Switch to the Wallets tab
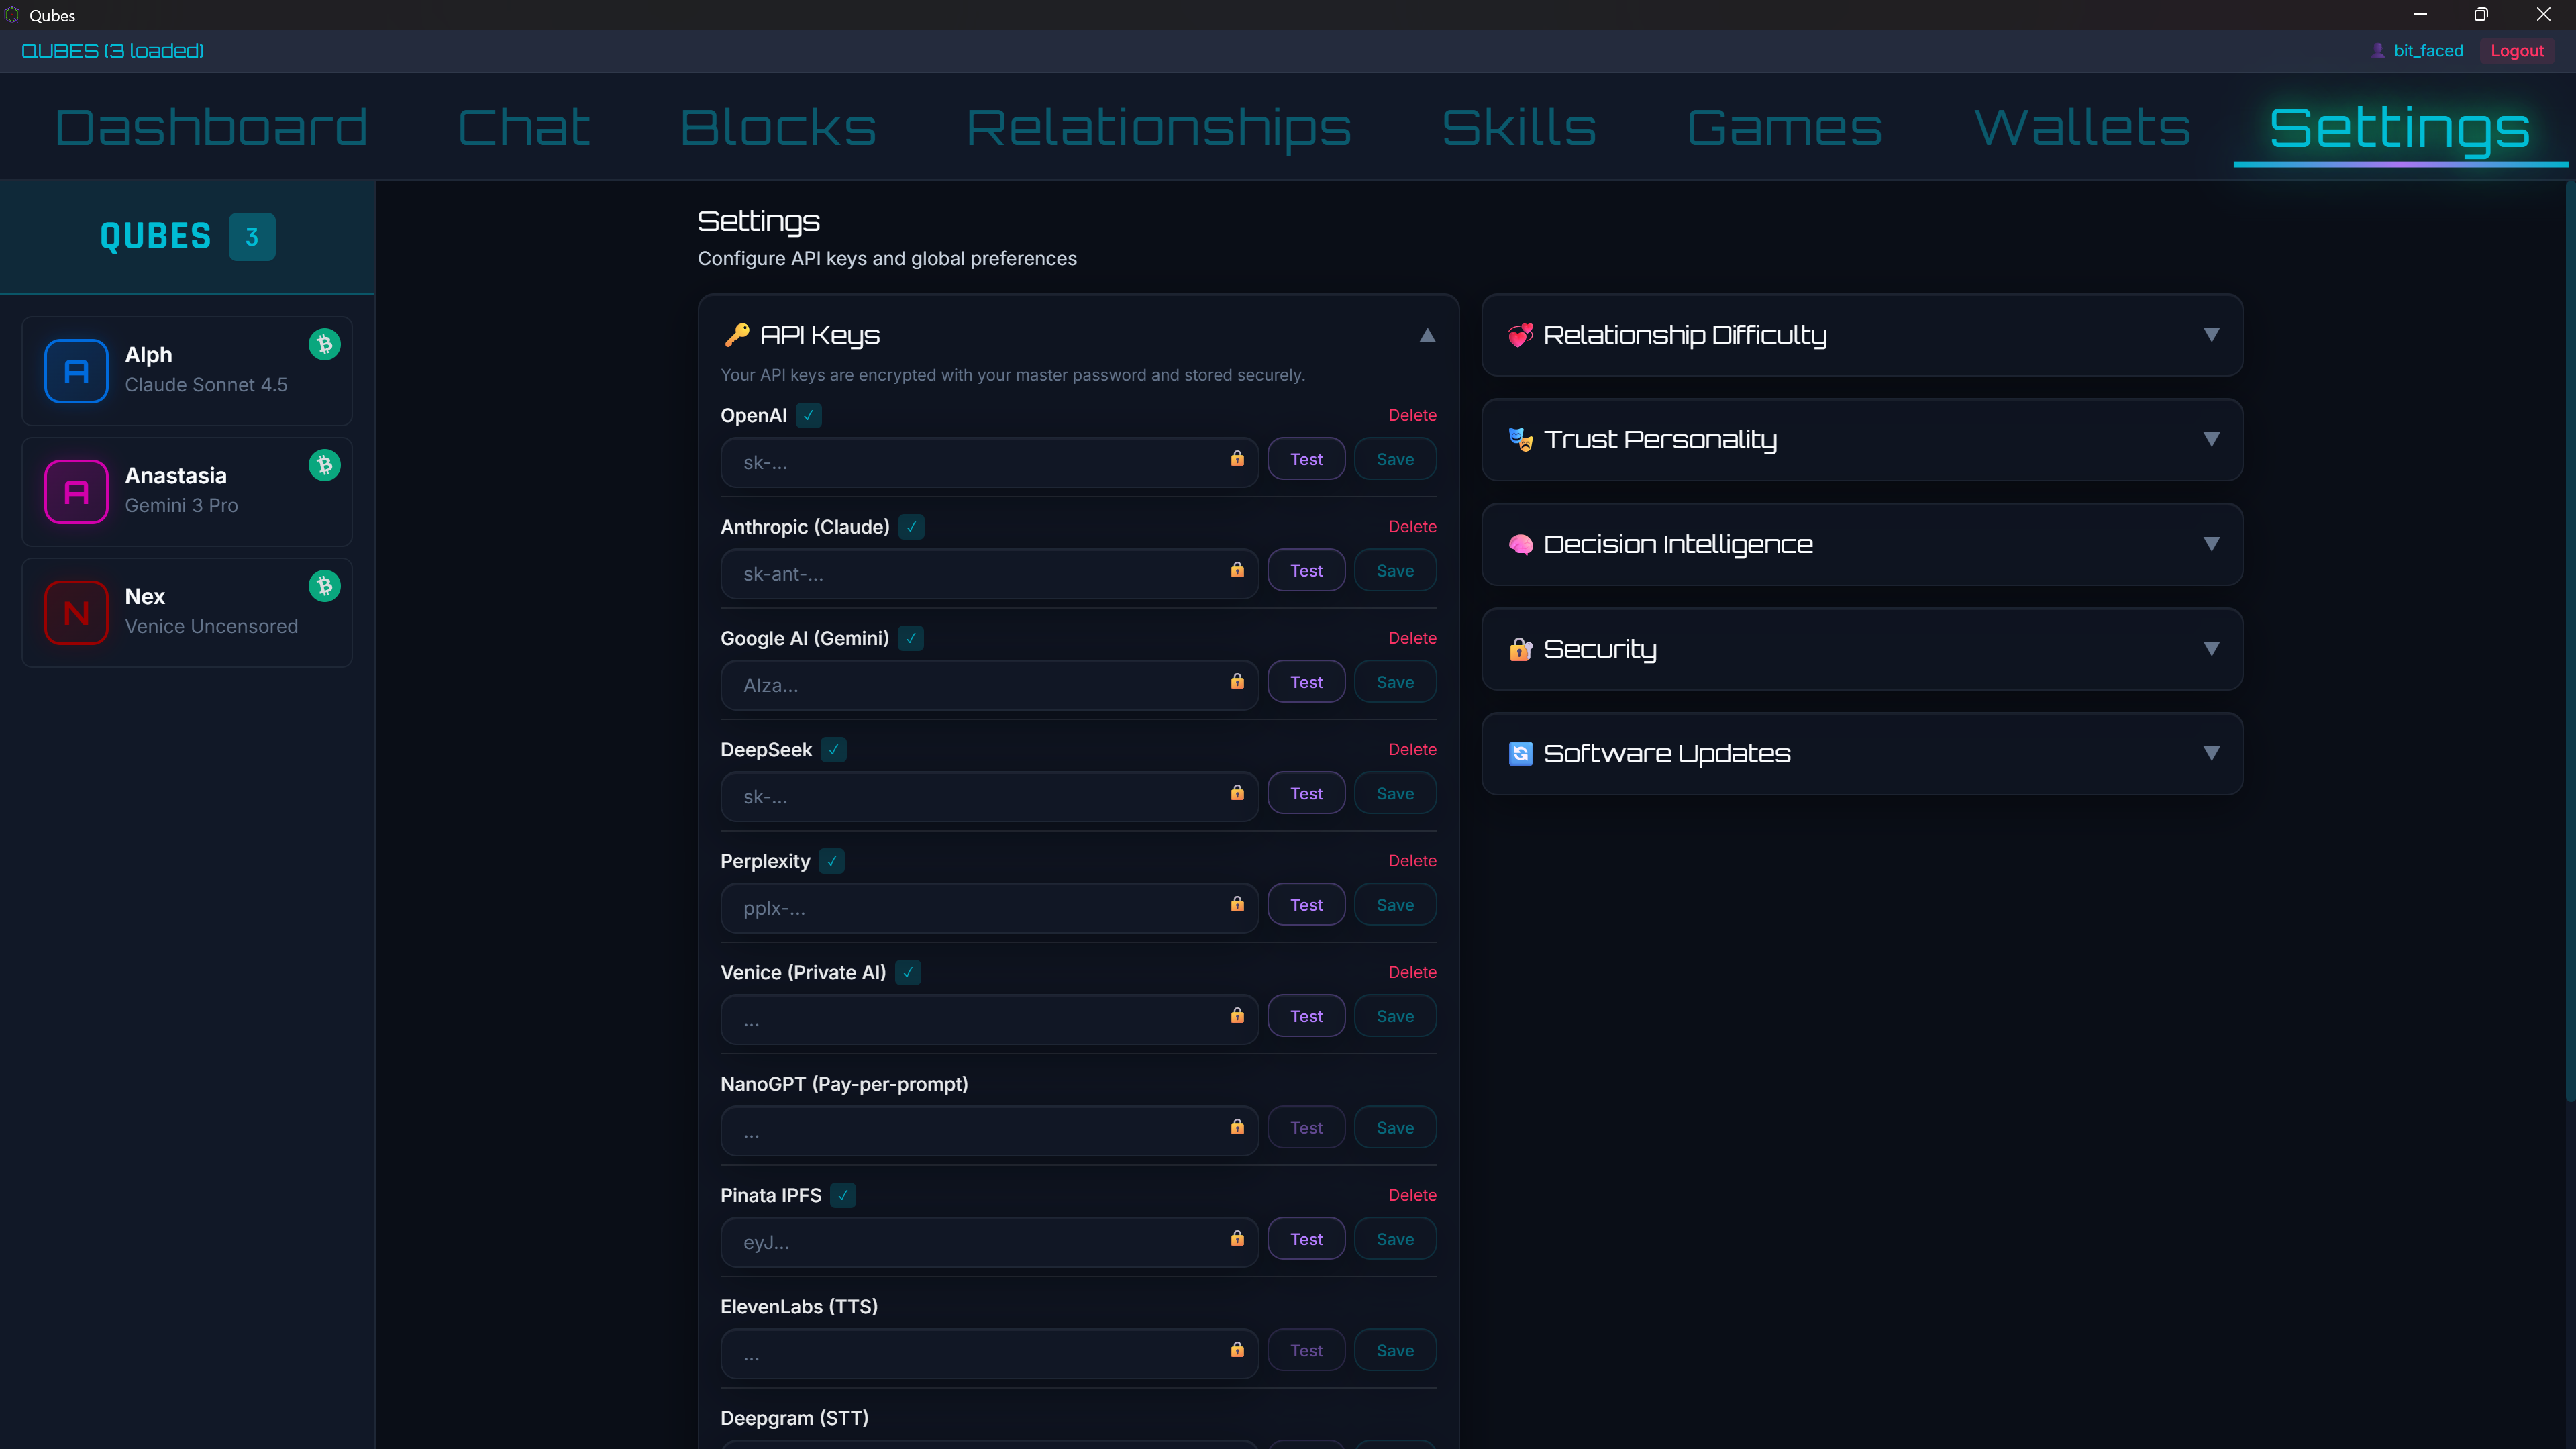The image size is (2576, 1449). pos(2082,126)
